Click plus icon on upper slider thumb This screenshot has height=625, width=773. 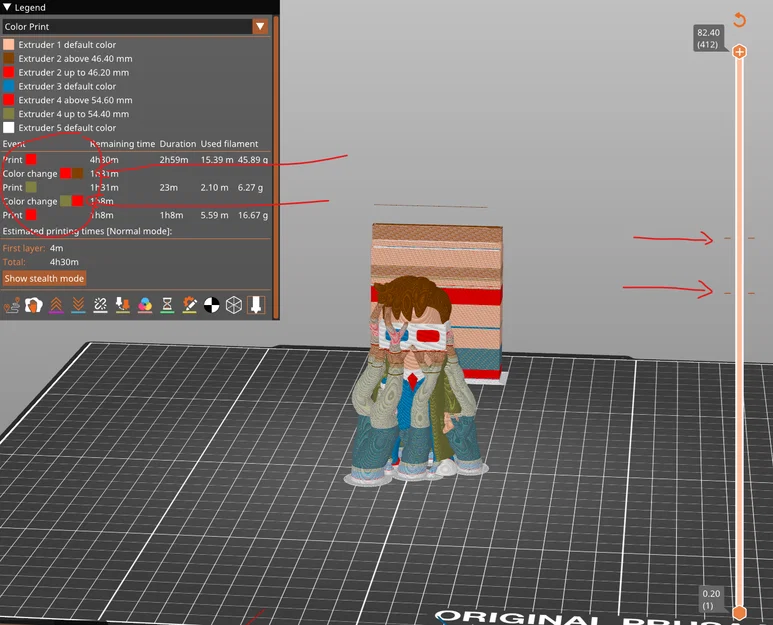[x=739, y=51]
